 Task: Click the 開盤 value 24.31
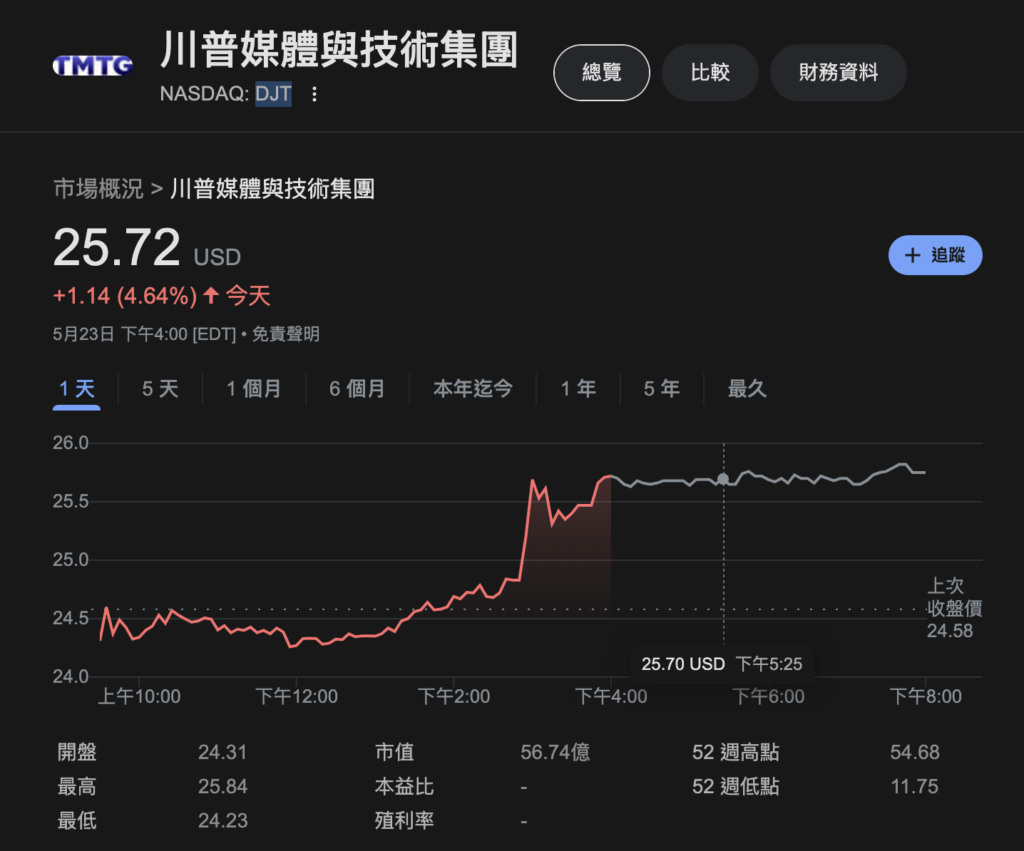(223, 752)
